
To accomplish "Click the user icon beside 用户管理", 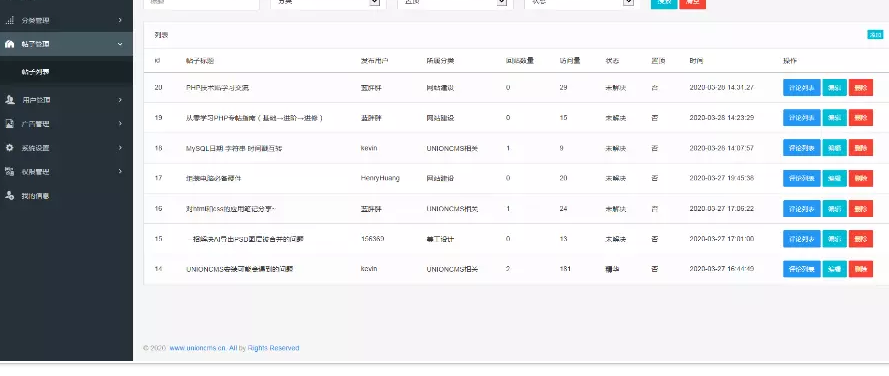I will (10, 100).
